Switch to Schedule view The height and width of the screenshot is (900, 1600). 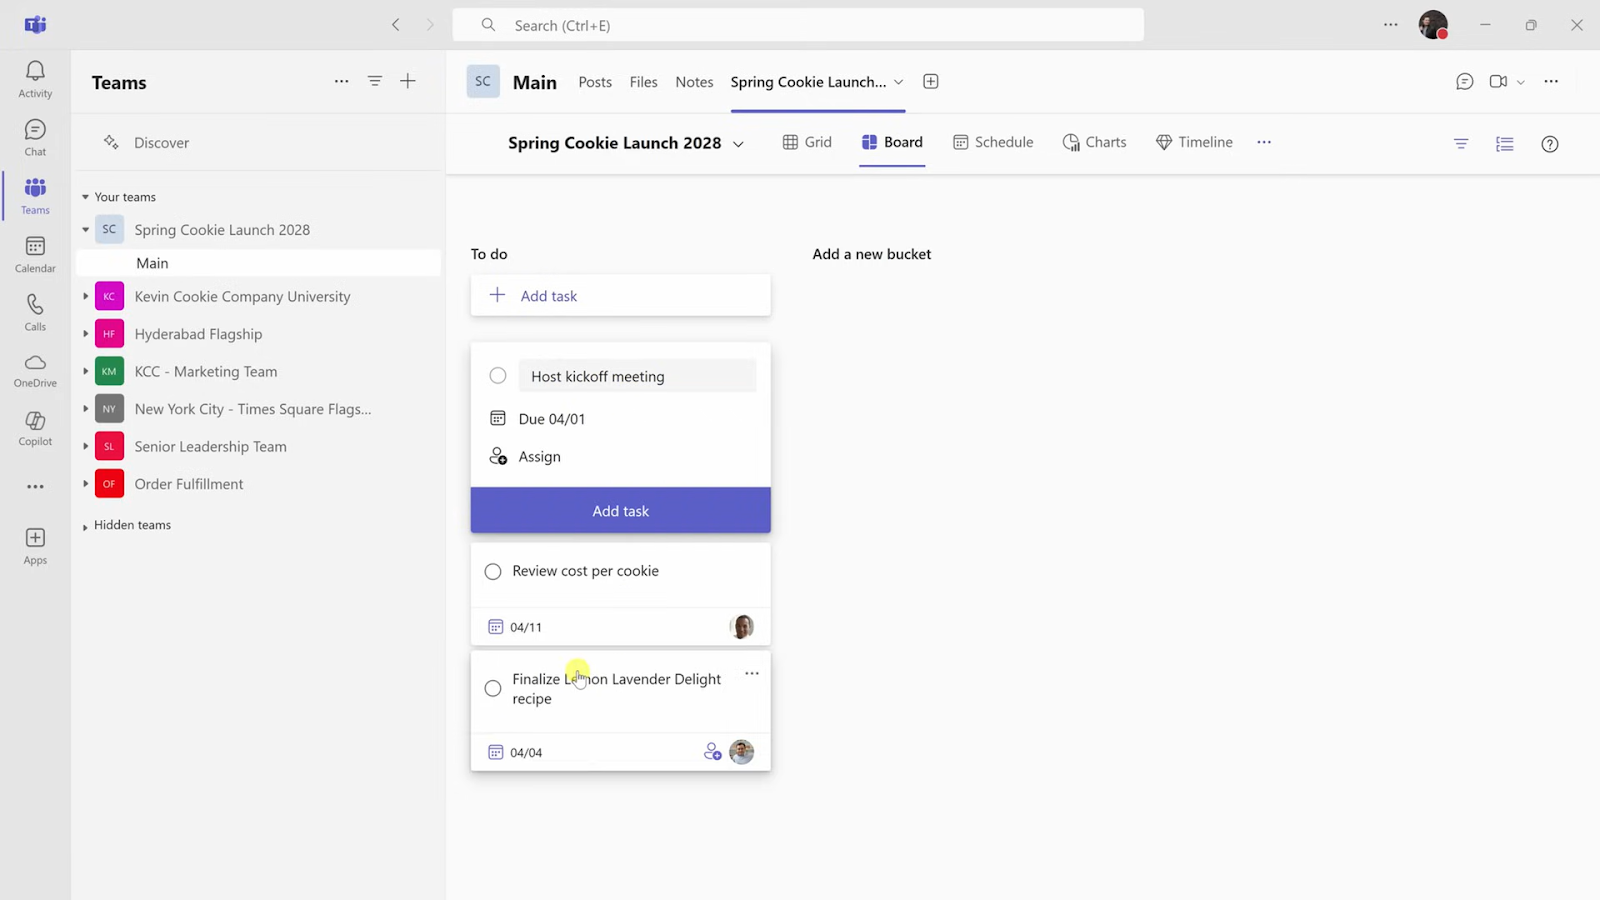(x=993, y=142)
